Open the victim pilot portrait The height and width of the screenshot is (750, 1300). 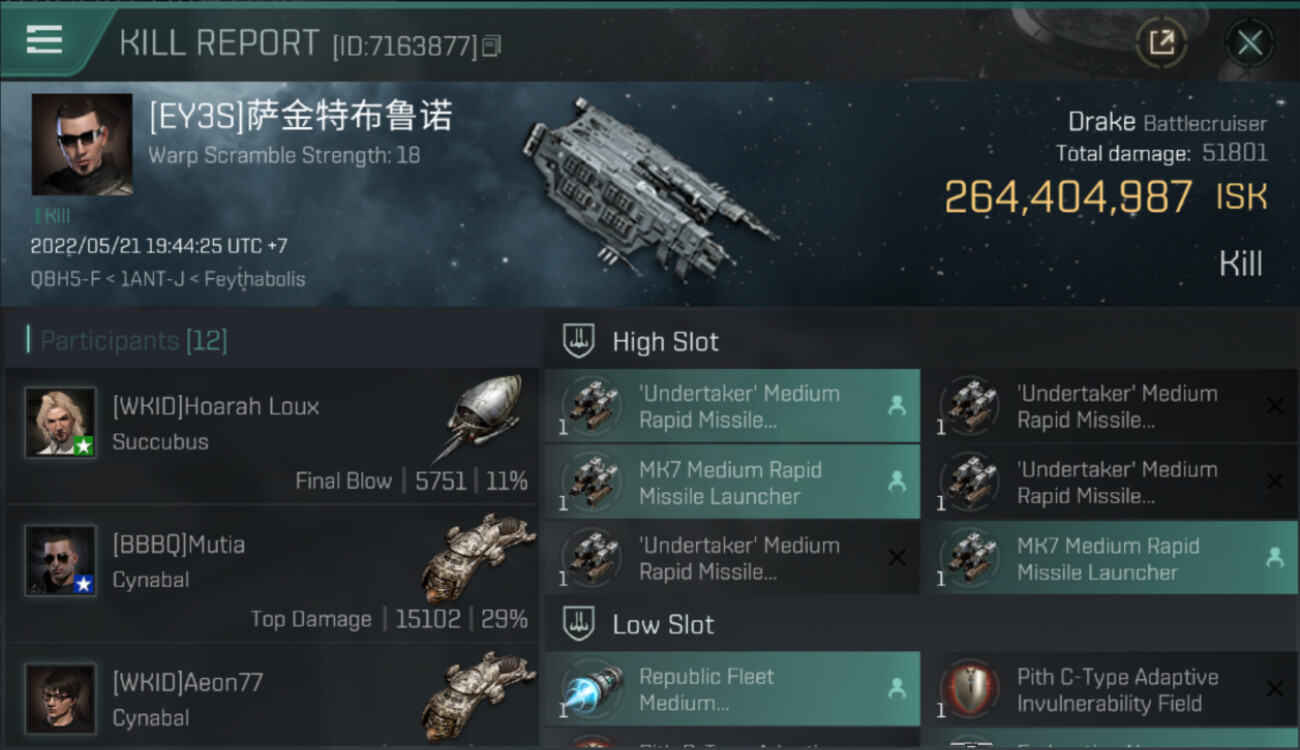pos(82,144)
